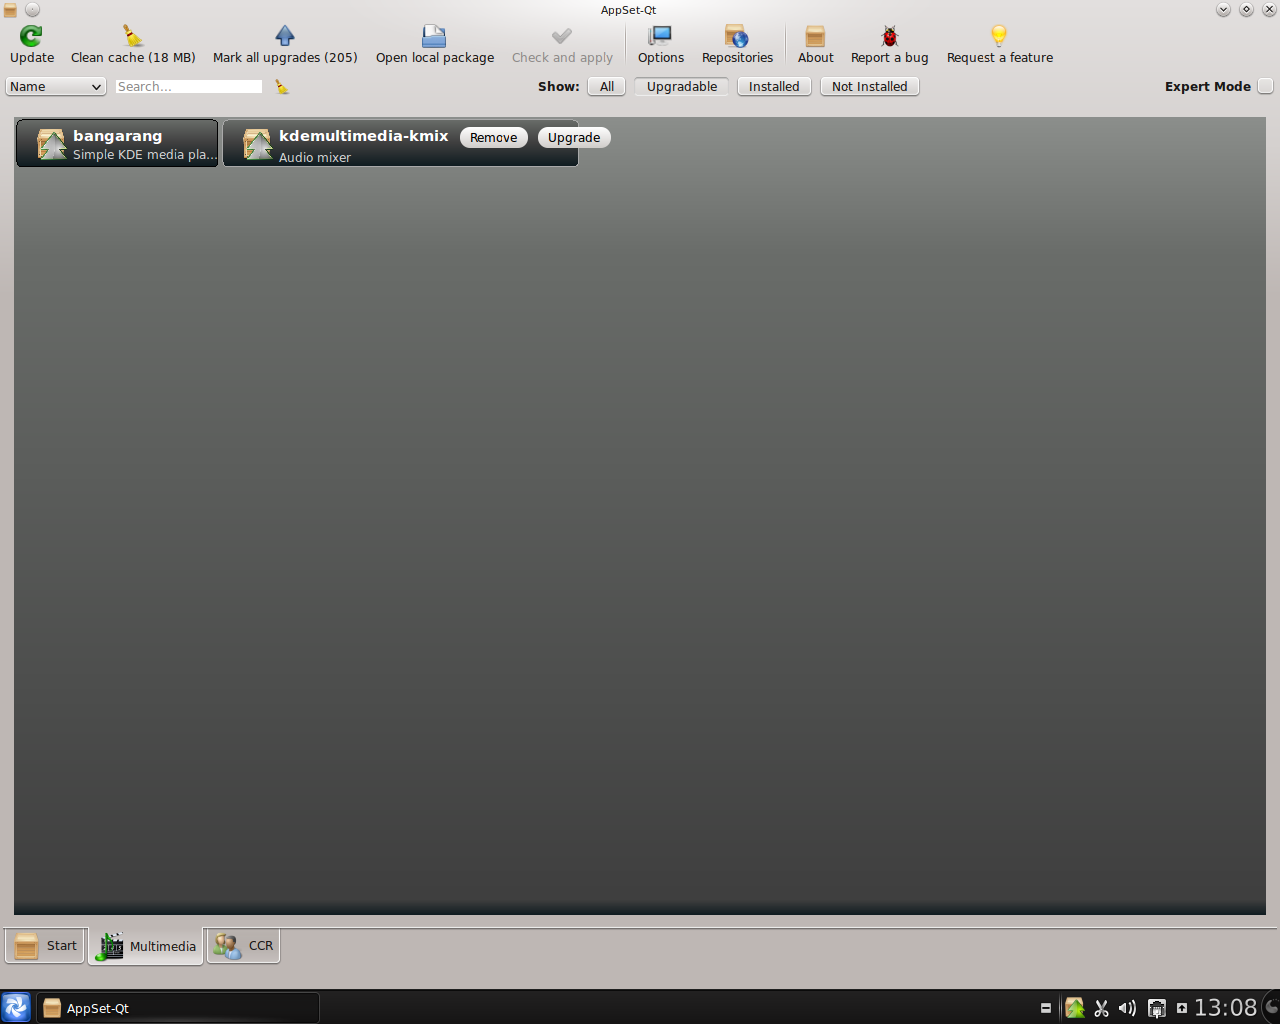Click the AppSet-Qt window menu icon
Image resolution: width=1280 pixels, height=1024 pixels.
(x=10, y=10)
